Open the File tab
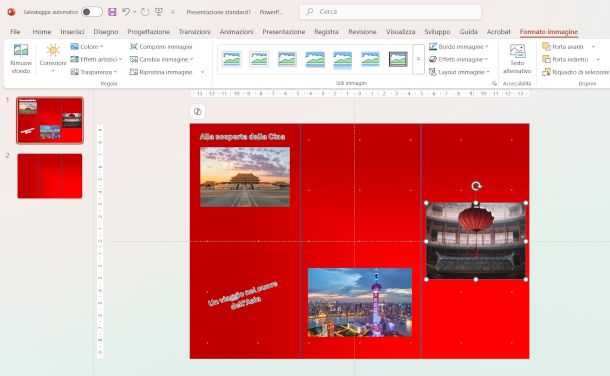Viewport: 610px width, 376px height. 15,31
